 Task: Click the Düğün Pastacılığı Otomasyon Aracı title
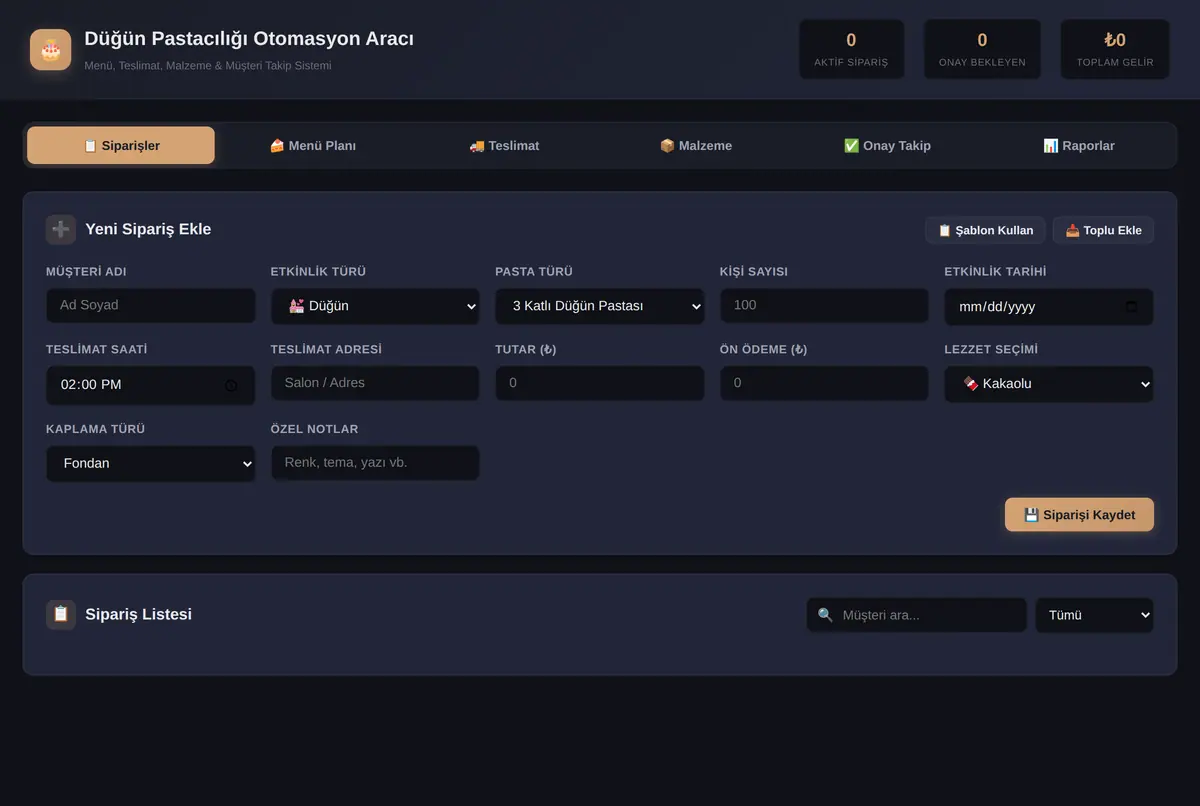pyautogui.click(x=249, y=39)
